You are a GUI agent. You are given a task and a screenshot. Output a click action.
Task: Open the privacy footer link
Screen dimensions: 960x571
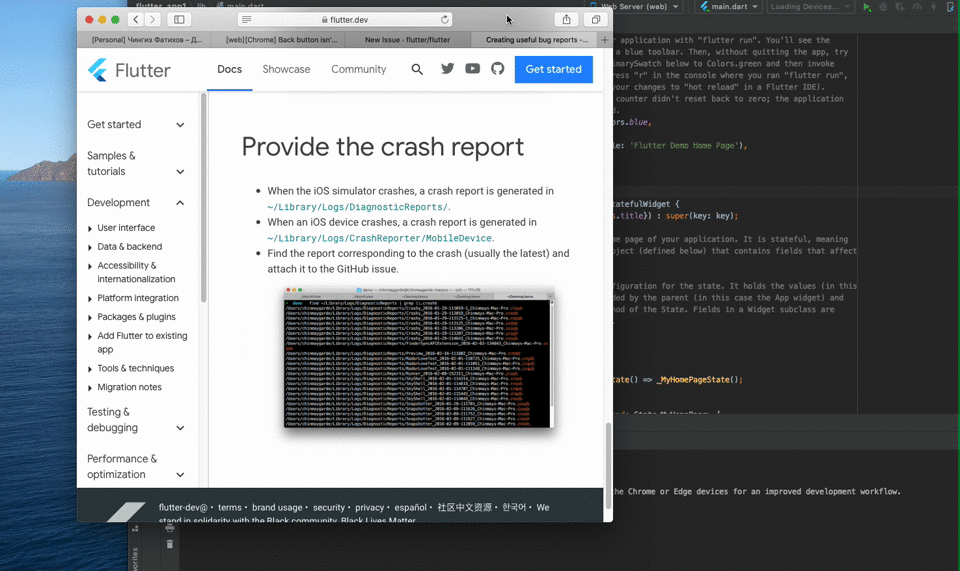(x=369, y=507)
